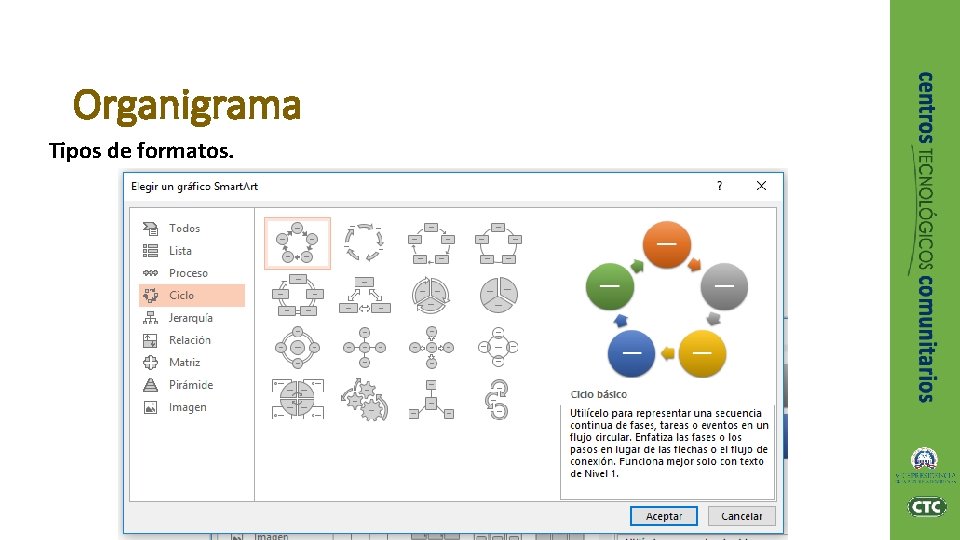Viewport: 960px width, 540px height.
Task: Choose the cycle matrix layout icon
Action: [x=298, y=399]
